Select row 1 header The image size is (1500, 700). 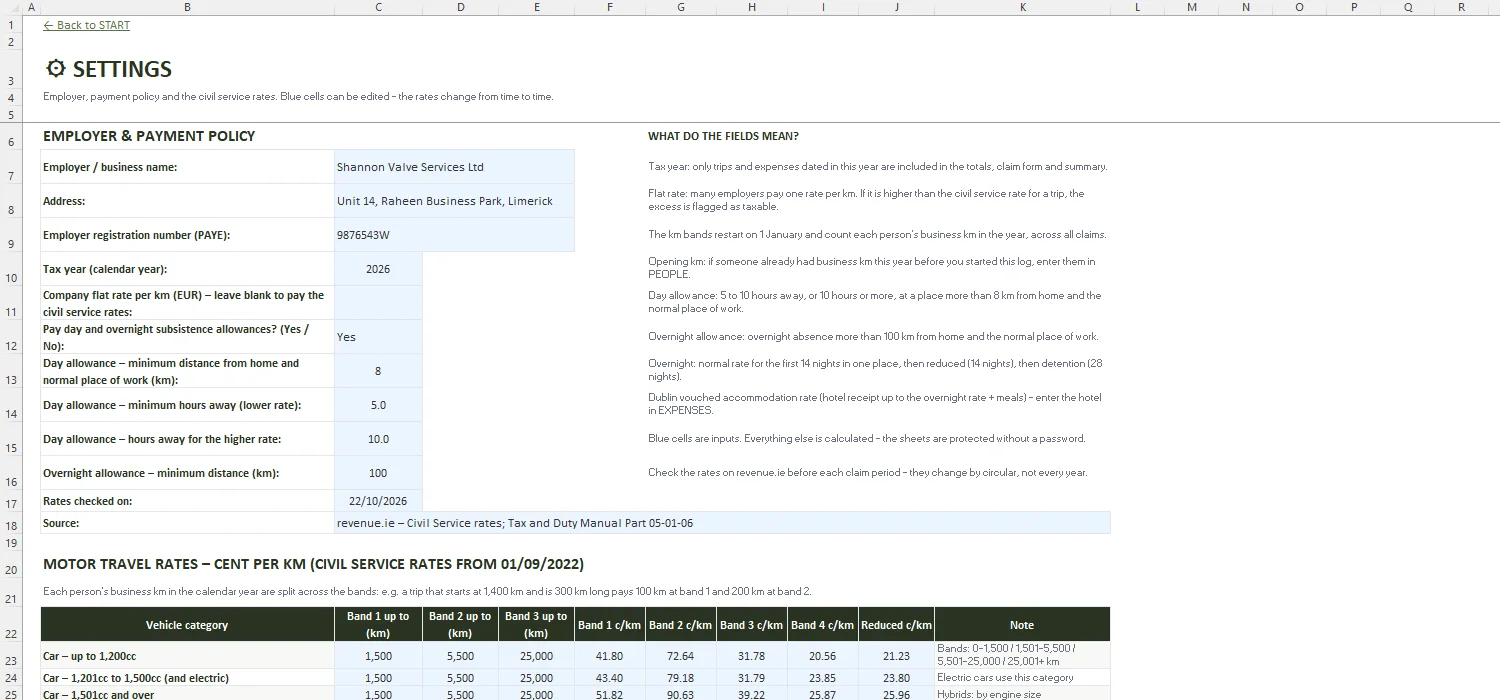pyautogui.click(x=10, y=25)
